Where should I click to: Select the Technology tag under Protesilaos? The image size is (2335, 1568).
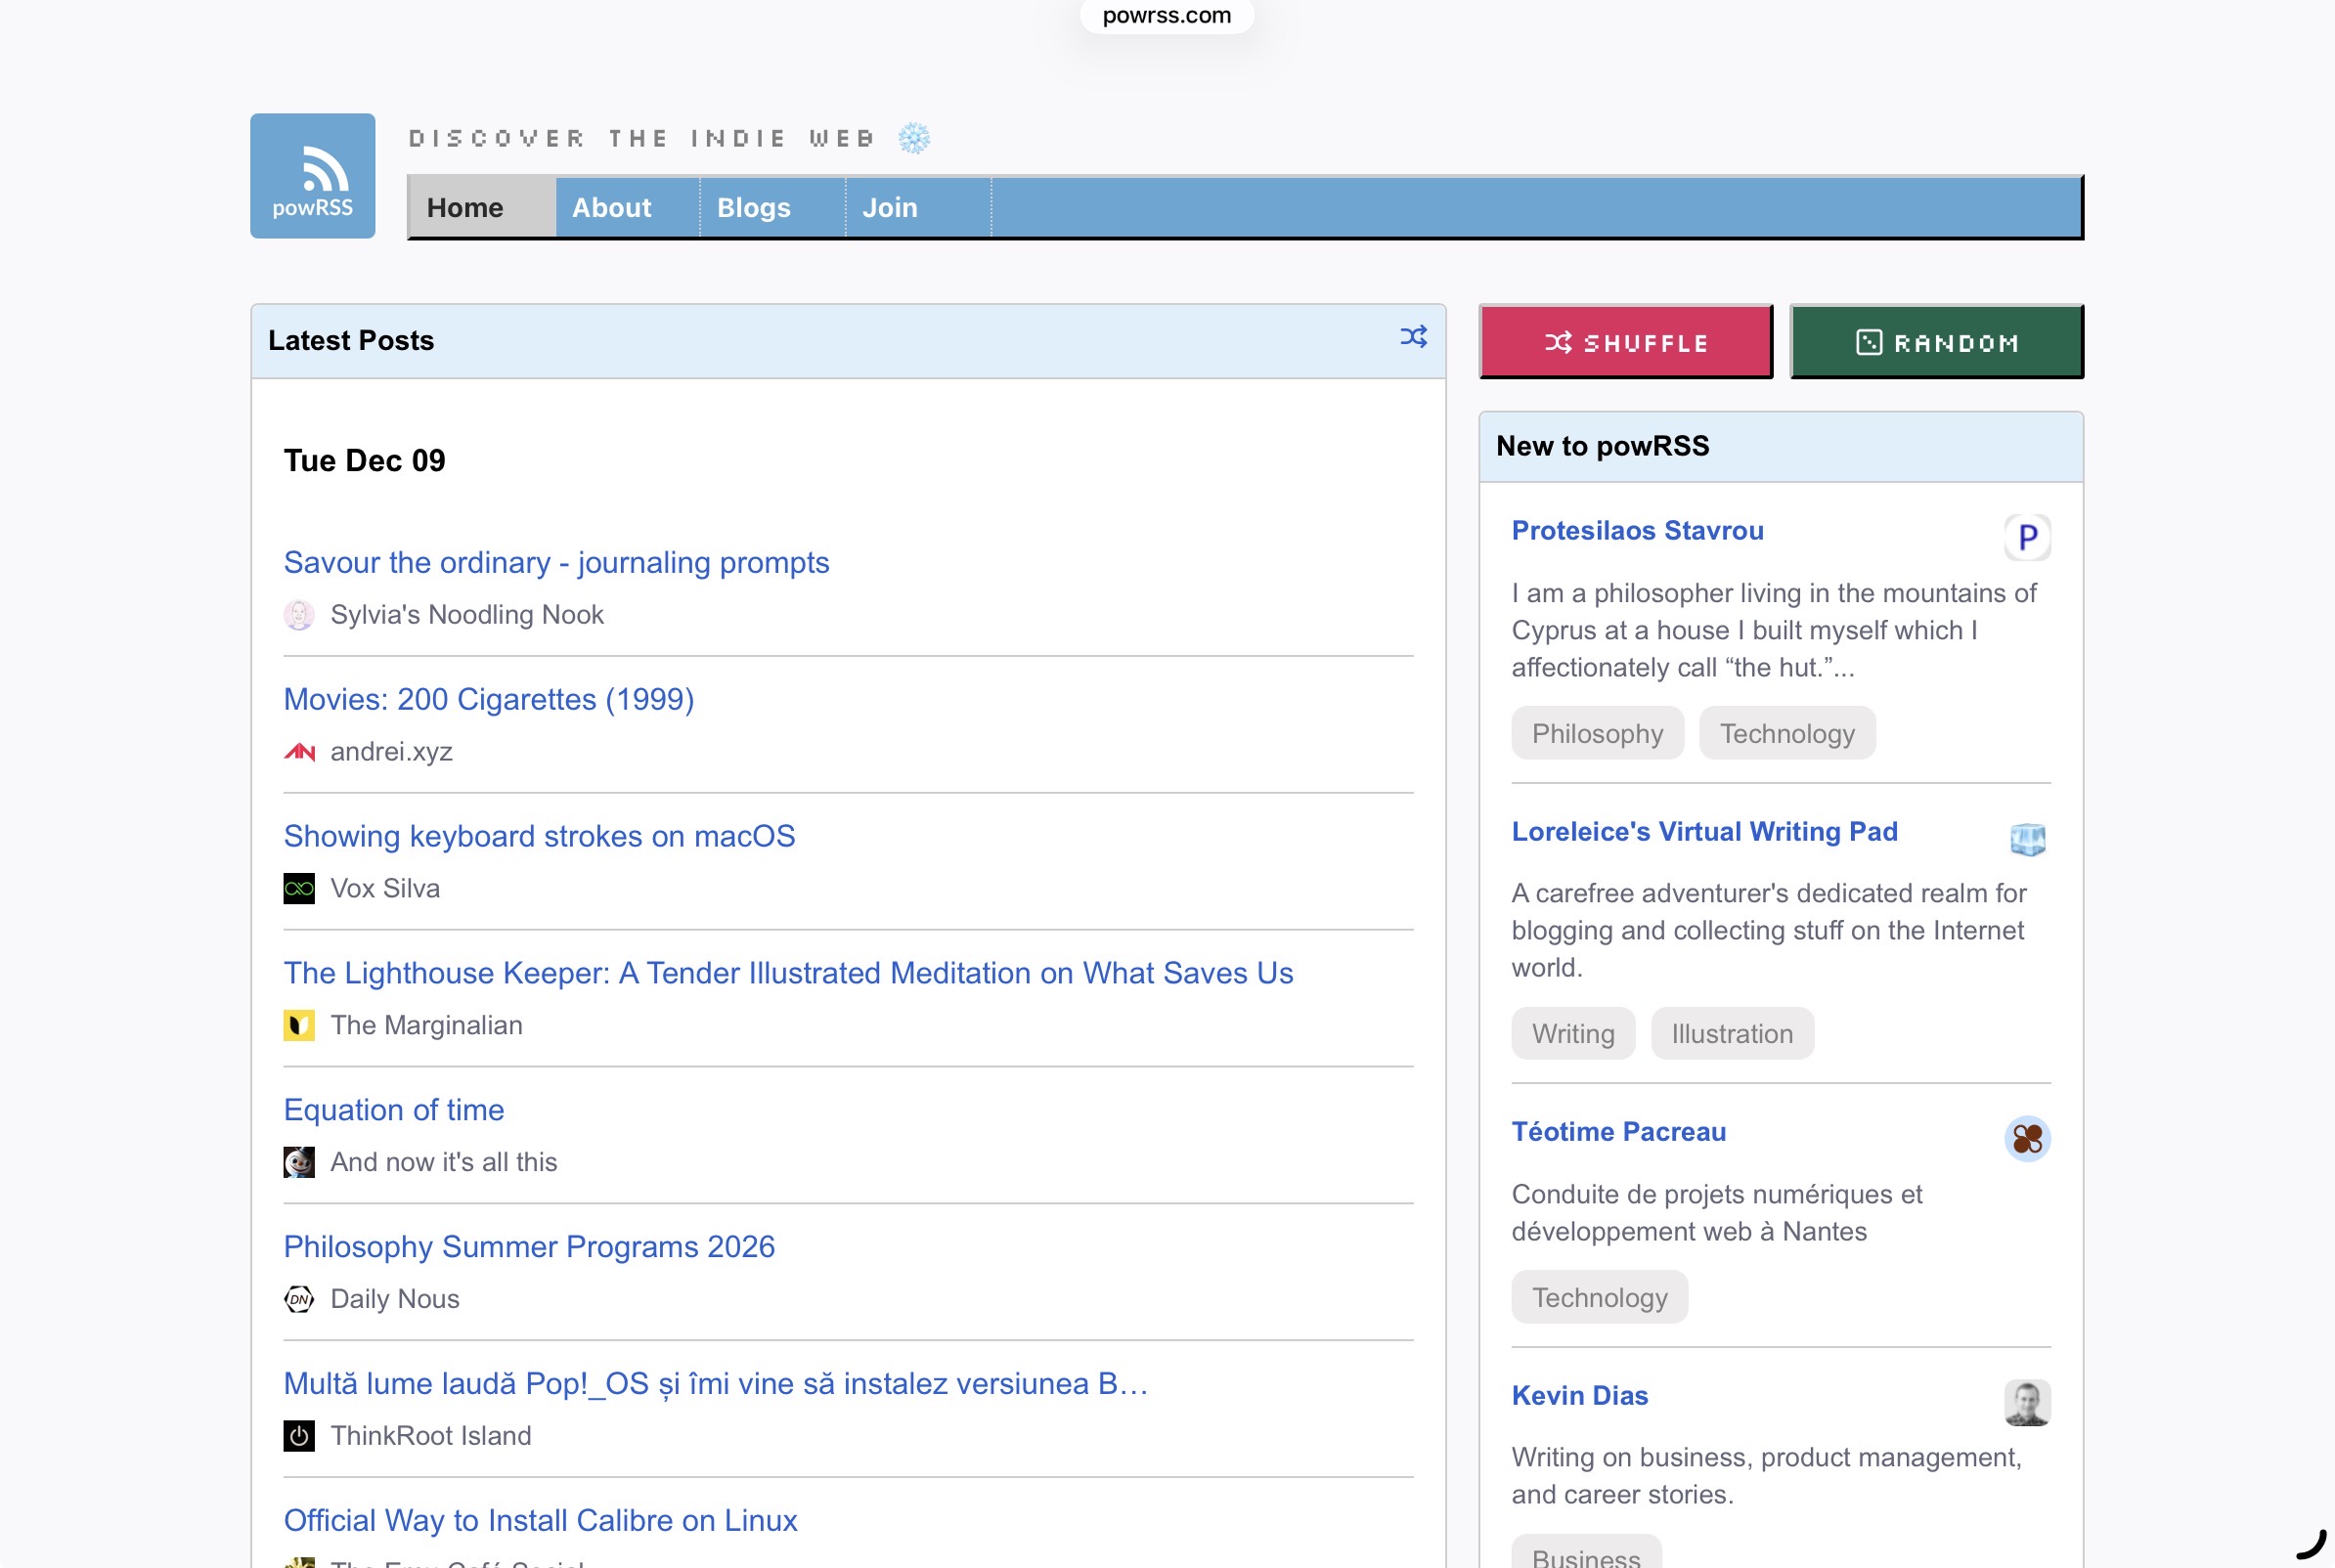[1786, 734]
